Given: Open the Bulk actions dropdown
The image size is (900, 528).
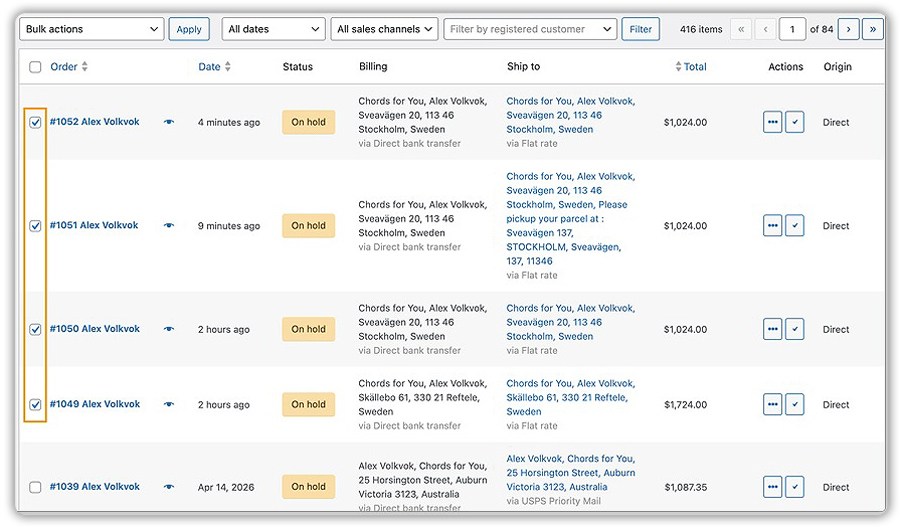Looking at the screenshot, I should point(92,29).
